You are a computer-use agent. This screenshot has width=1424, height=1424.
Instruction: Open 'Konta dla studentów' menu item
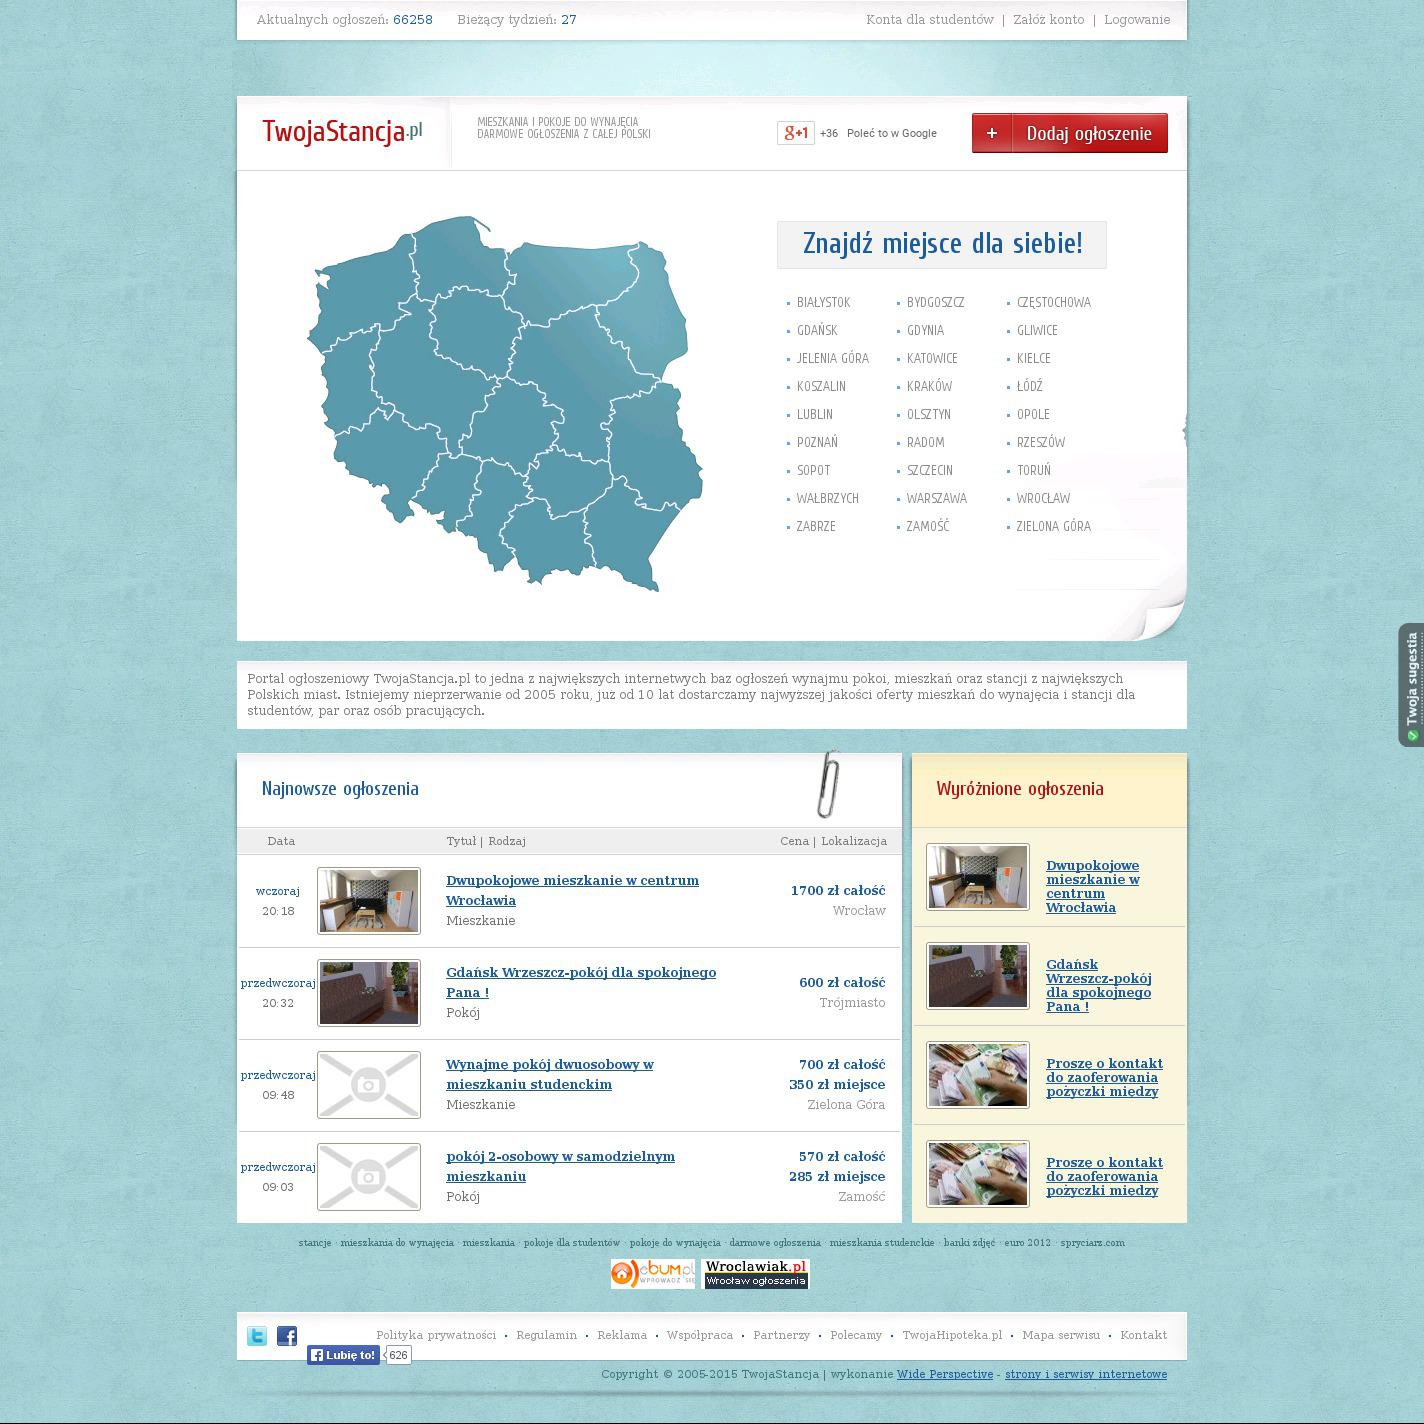pos(929,20)
